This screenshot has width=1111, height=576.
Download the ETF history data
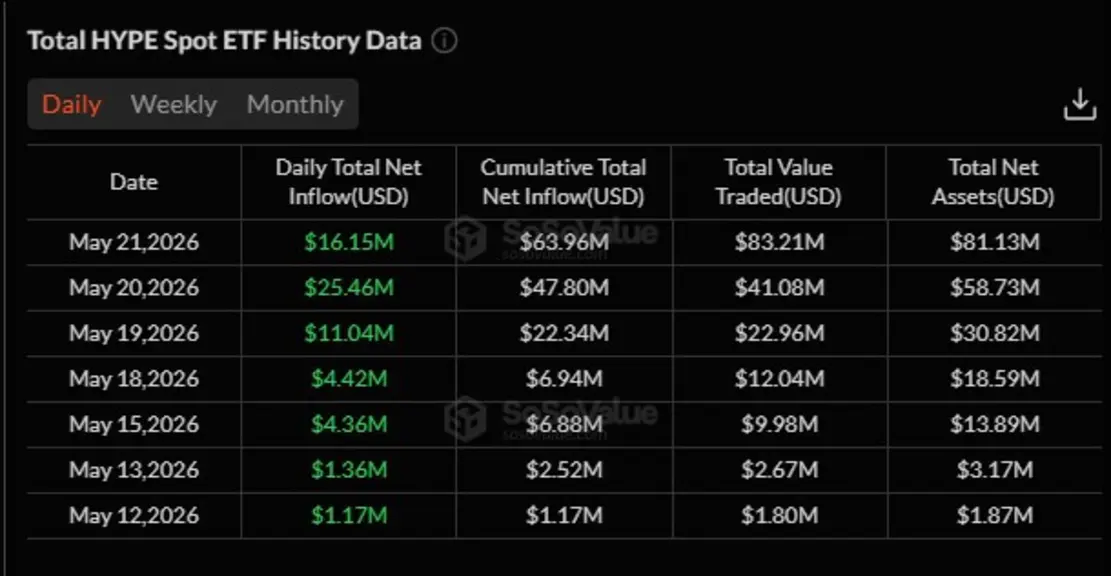tap(1079, 105)
